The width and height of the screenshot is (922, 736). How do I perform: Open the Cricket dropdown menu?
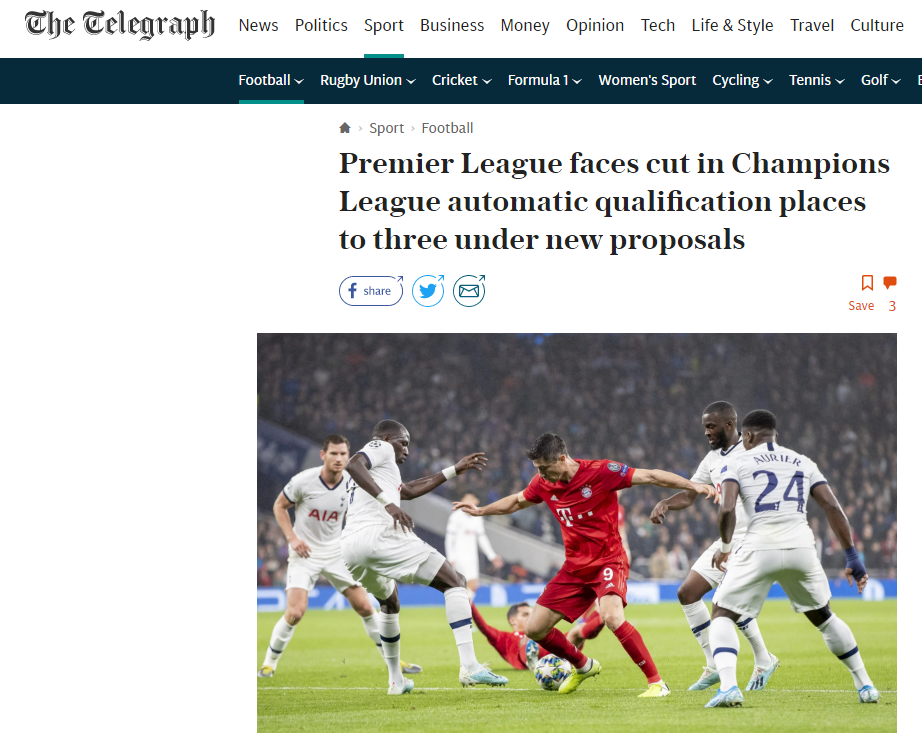pos(462,80)
